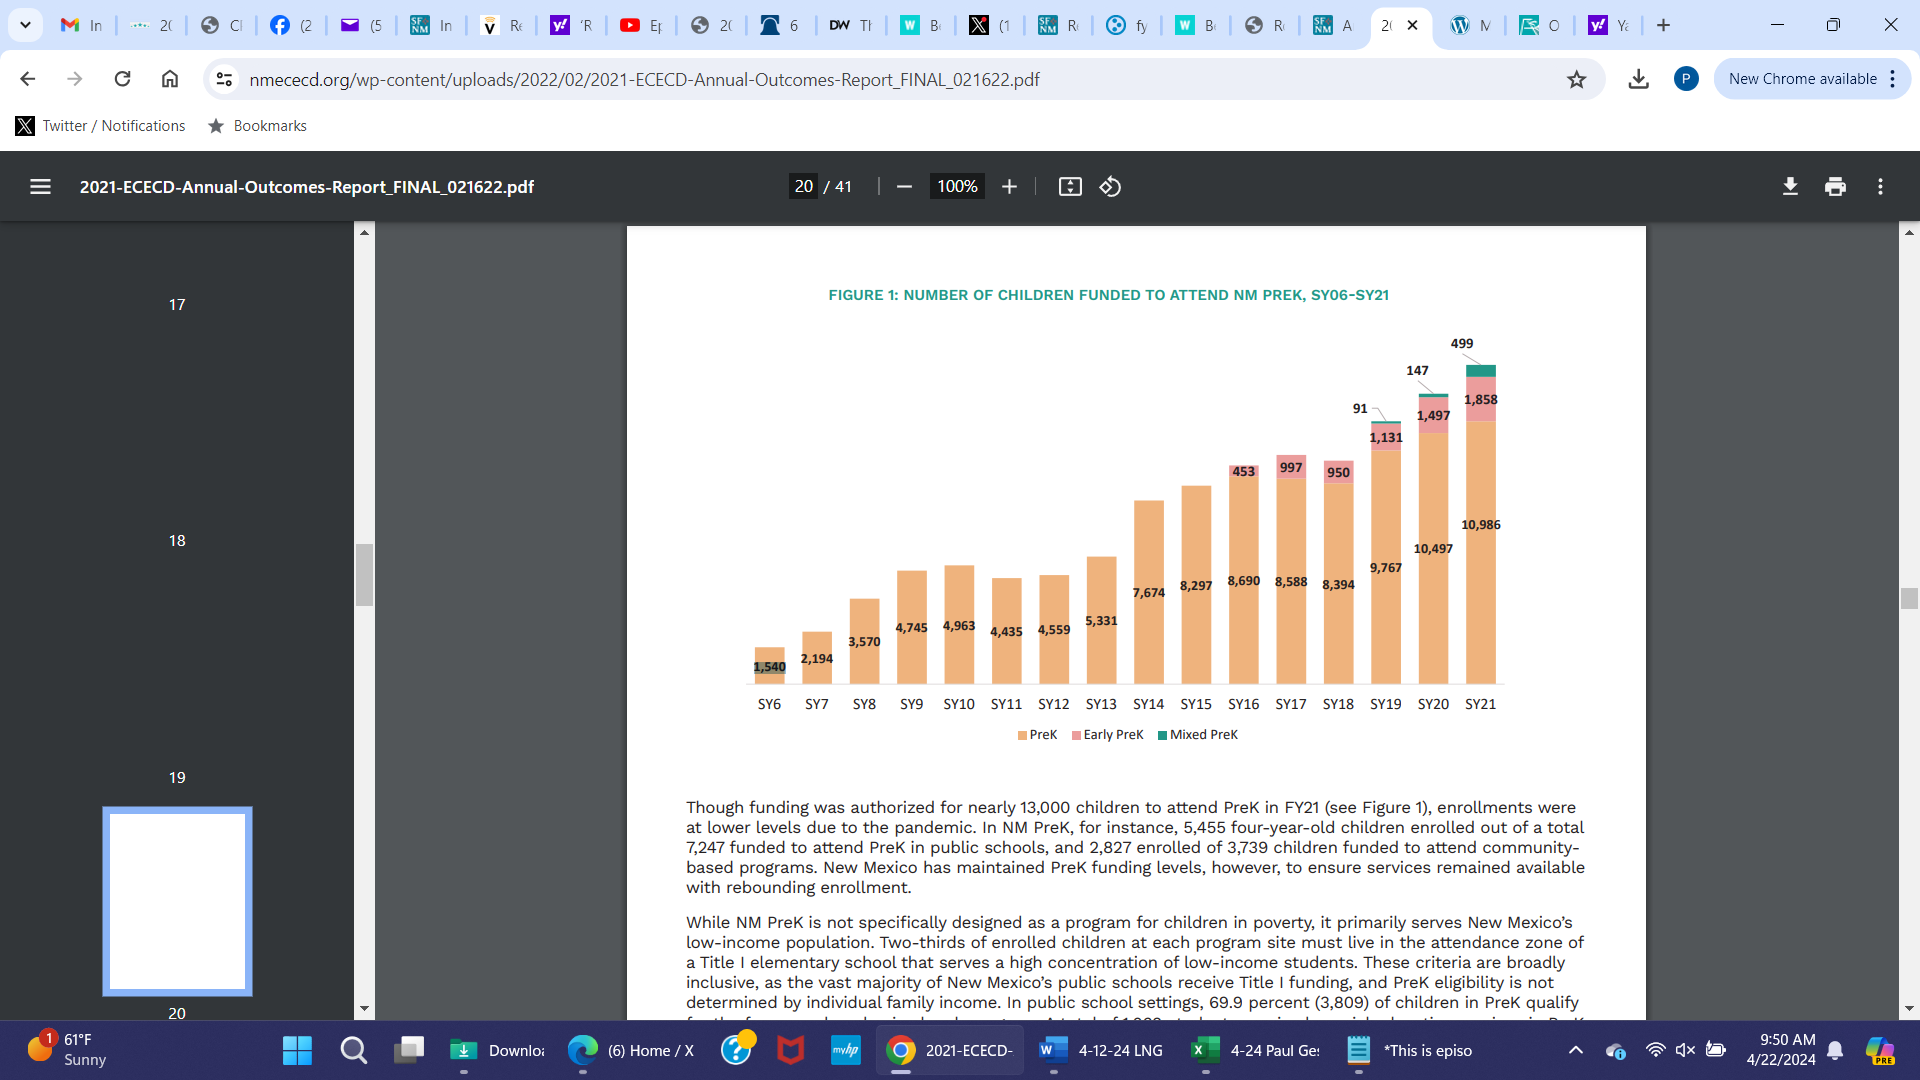Switch to the YouTube browser tab

pyautogui.click(x=640, y=25)
